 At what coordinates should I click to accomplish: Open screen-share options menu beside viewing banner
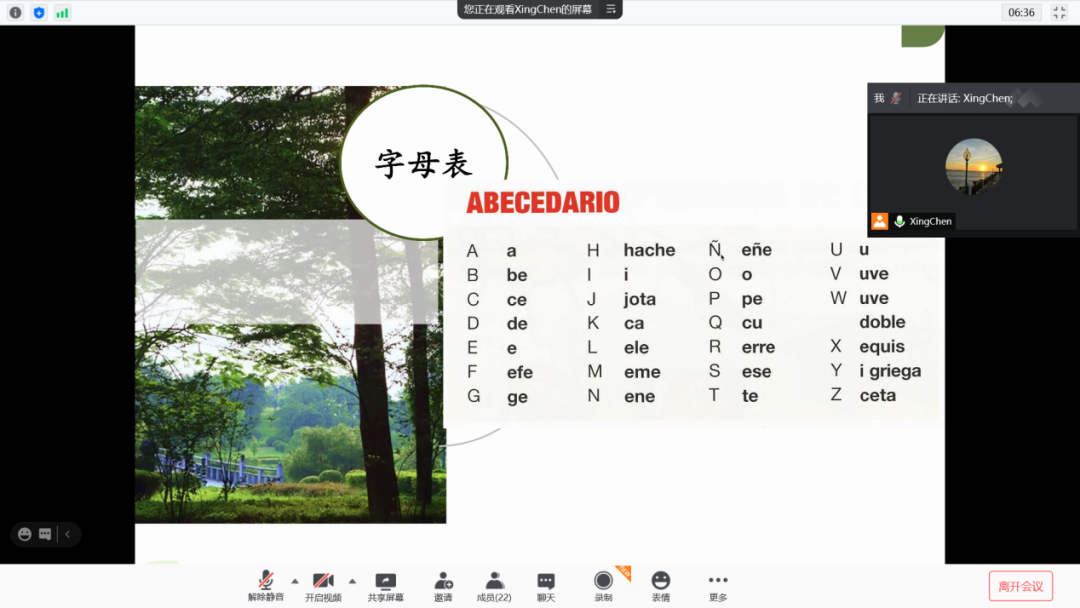click(611, 9)
